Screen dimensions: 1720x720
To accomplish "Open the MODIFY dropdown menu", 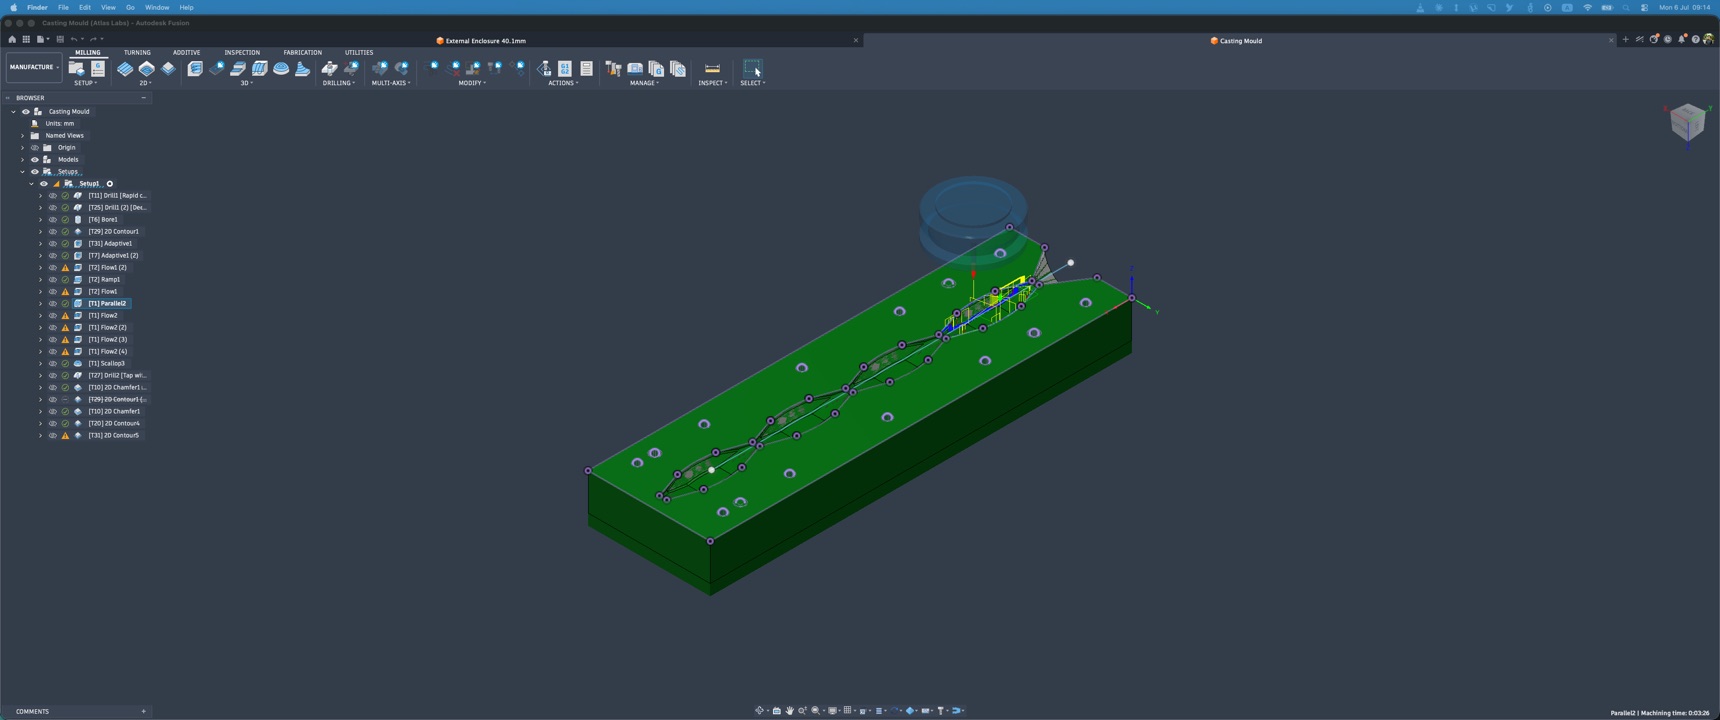I will [x=472, y=83].
